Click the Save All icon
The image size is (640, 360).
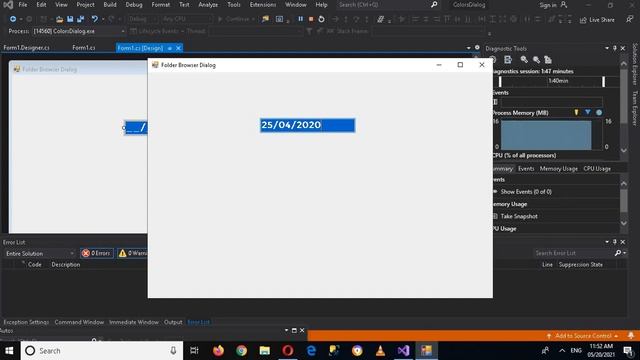(x=80, y=19)
